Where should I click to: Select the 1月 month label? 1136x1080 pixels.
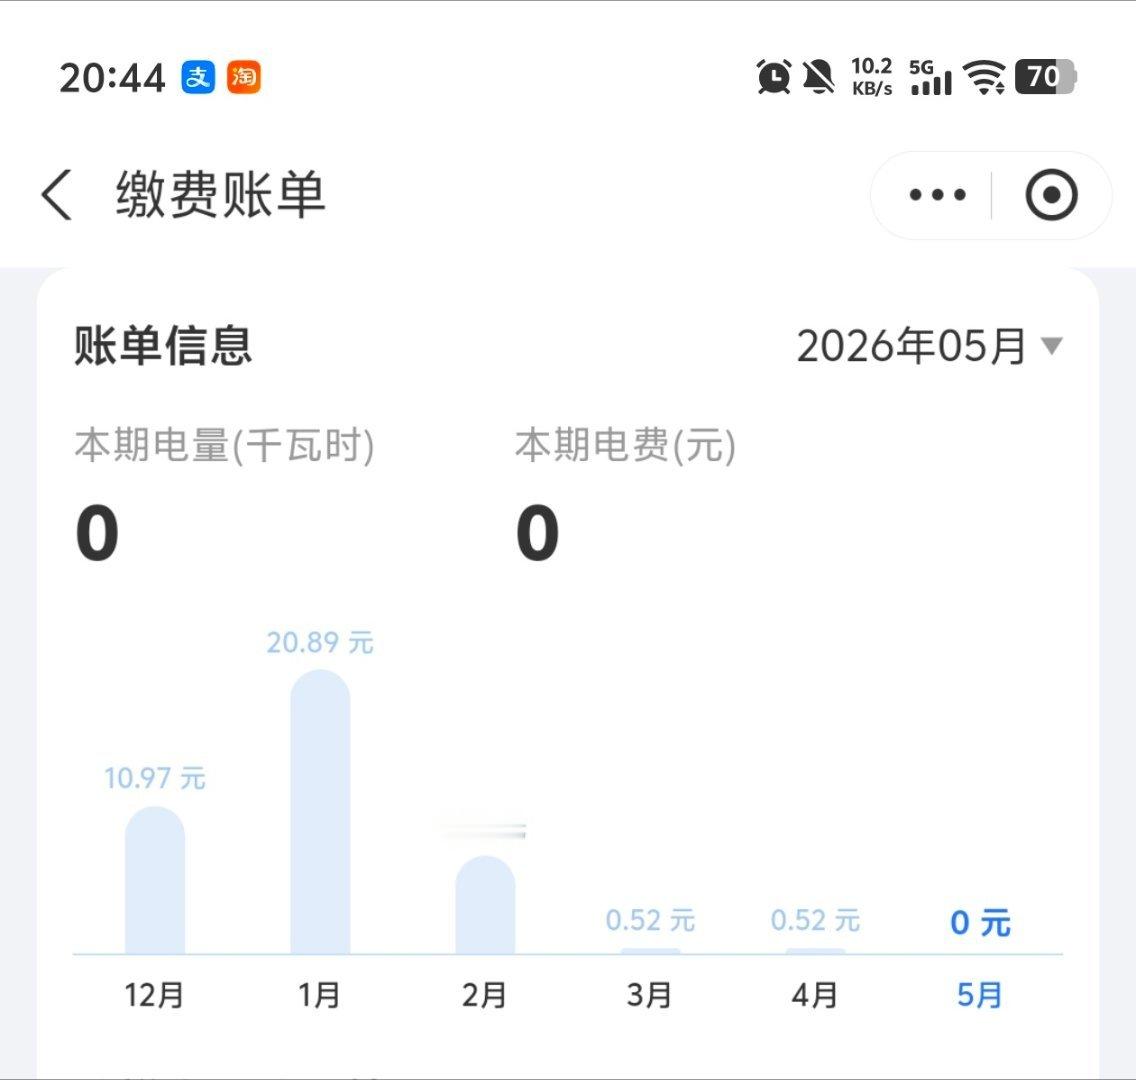click(320, 995)
